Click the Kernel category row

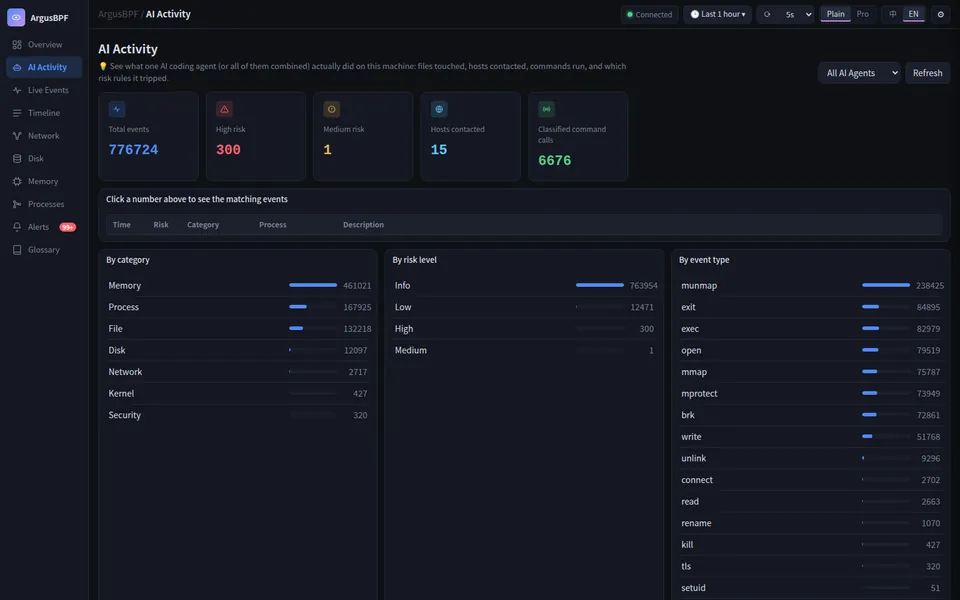tap(239, 394)
